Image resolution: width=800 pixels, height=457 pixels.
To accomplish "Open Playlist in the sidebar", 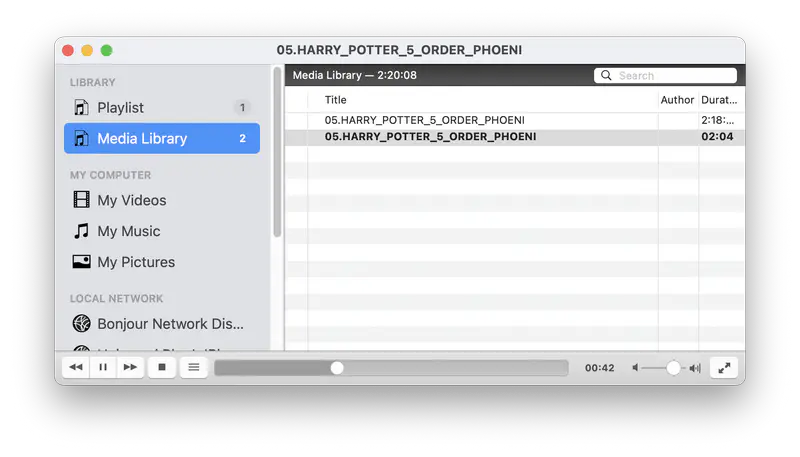I will (x=162, y=108).
